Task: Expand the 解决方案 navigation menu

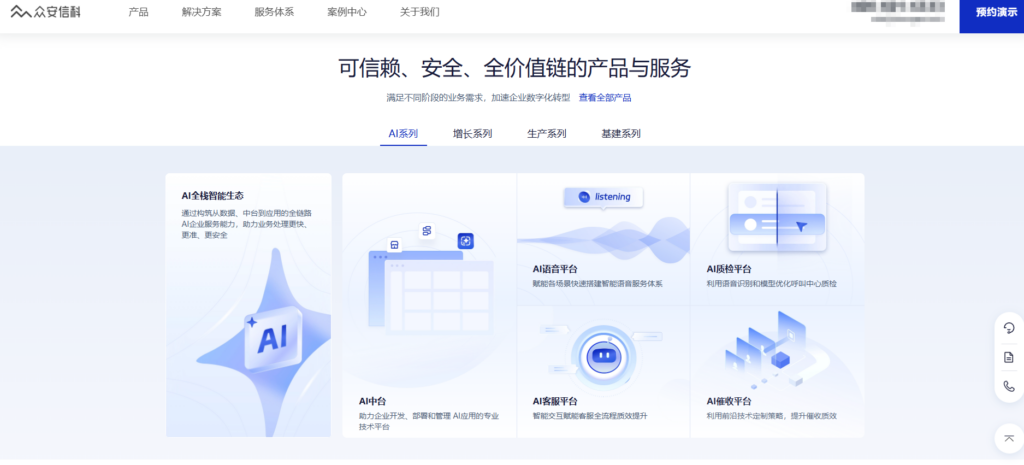Action: click(202, 13)
